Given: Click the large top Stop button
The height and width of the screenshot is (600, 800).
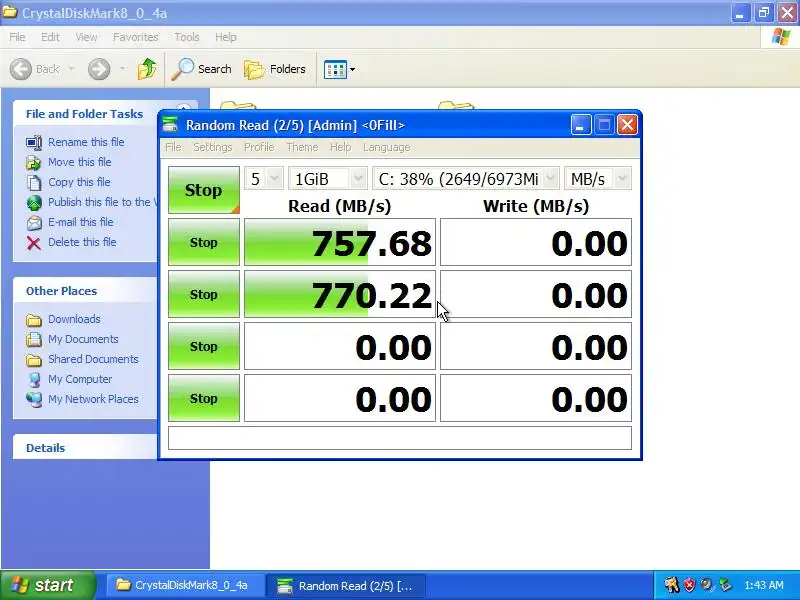Looking at the screenshot, I should point(204,190).
